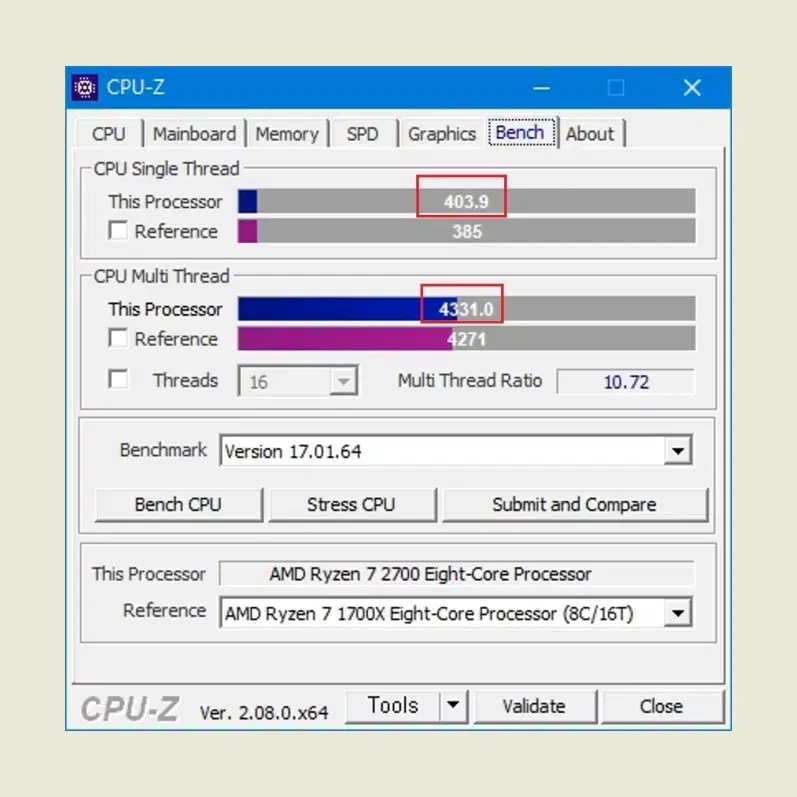Start the Stress CPU test

[x=352, y=505]
